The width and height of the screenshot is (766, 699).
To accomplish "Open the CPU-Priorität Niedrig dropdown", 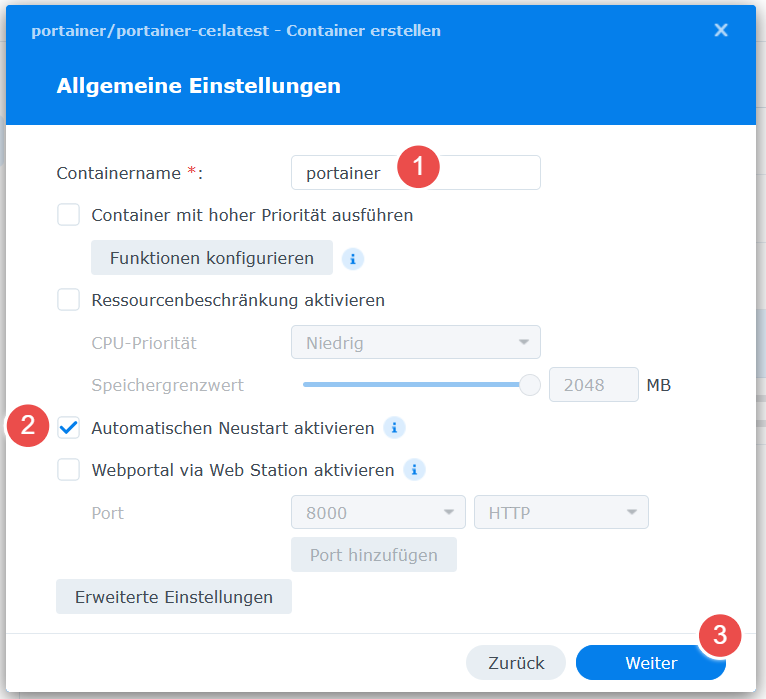I will [416, 342].
